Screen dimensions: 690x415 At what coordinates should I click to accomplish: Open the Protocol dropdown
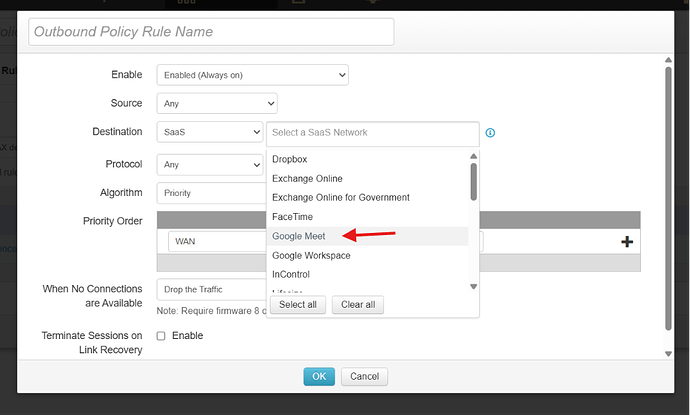210,165
